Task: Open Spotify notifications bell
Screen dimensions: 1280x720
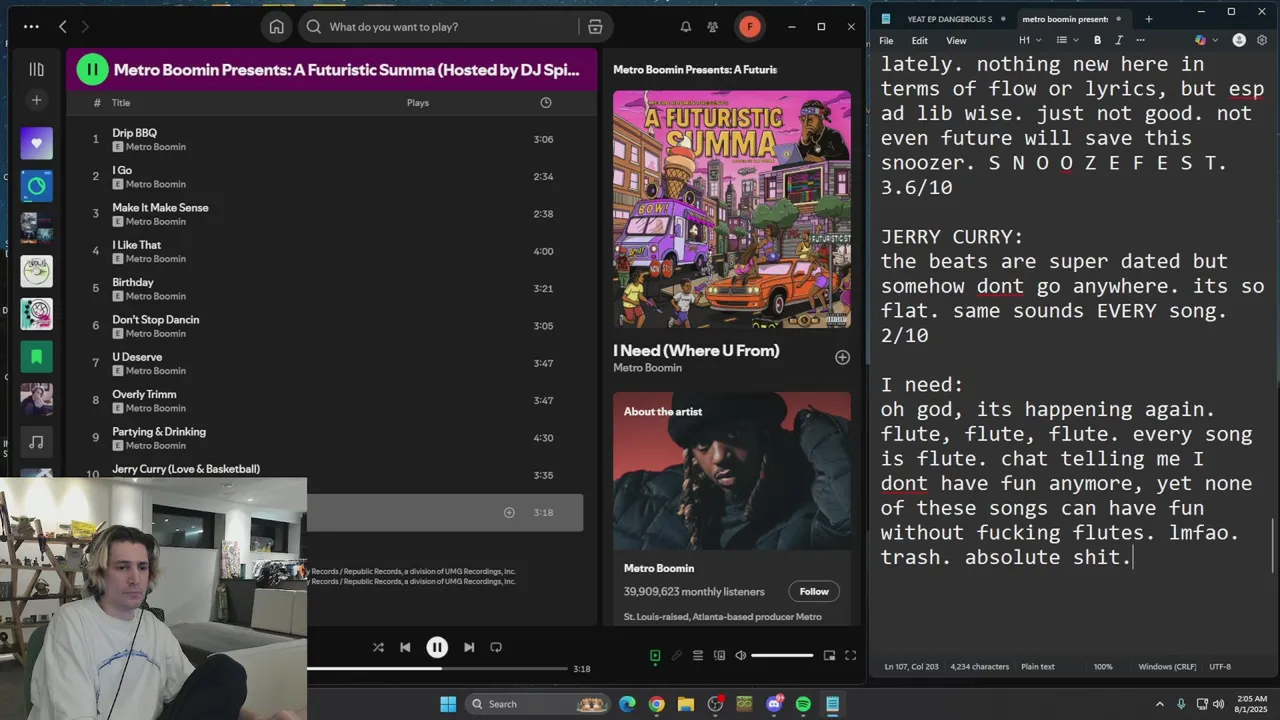Action: pos(686,27)
